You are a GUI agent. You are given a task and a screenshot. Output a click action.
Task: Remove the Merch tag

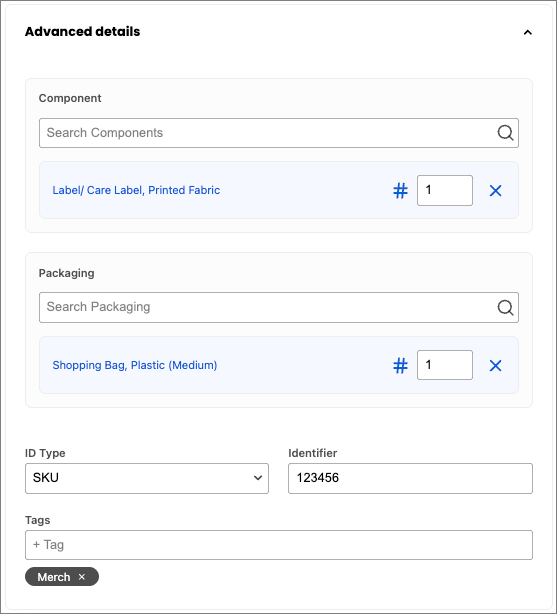click(81, 576)
